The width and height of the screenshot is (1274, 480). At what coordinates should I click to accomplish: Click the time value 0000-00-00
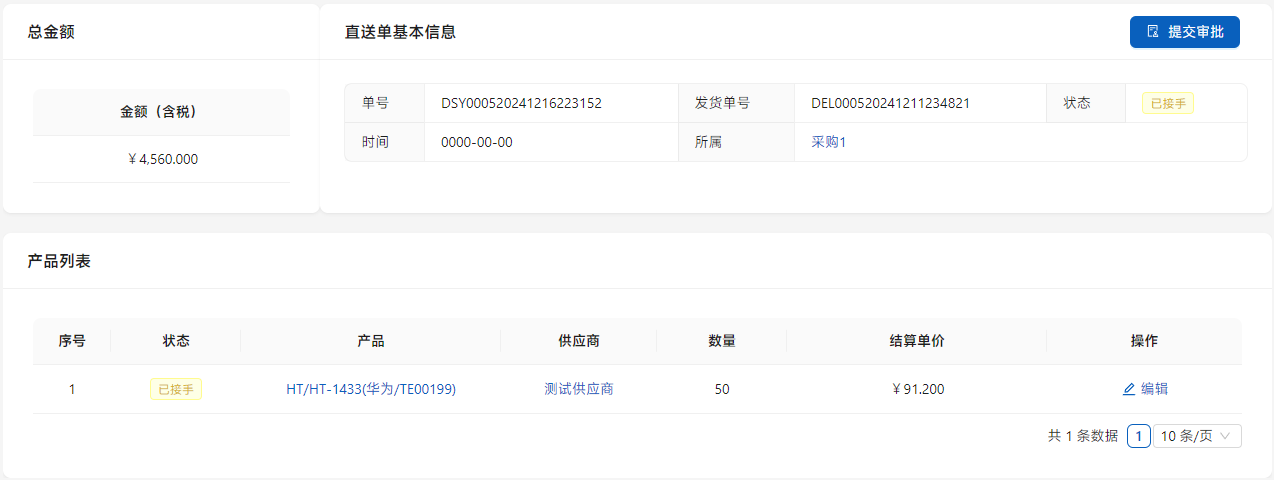pyautogui.click(x=476, y=142)
